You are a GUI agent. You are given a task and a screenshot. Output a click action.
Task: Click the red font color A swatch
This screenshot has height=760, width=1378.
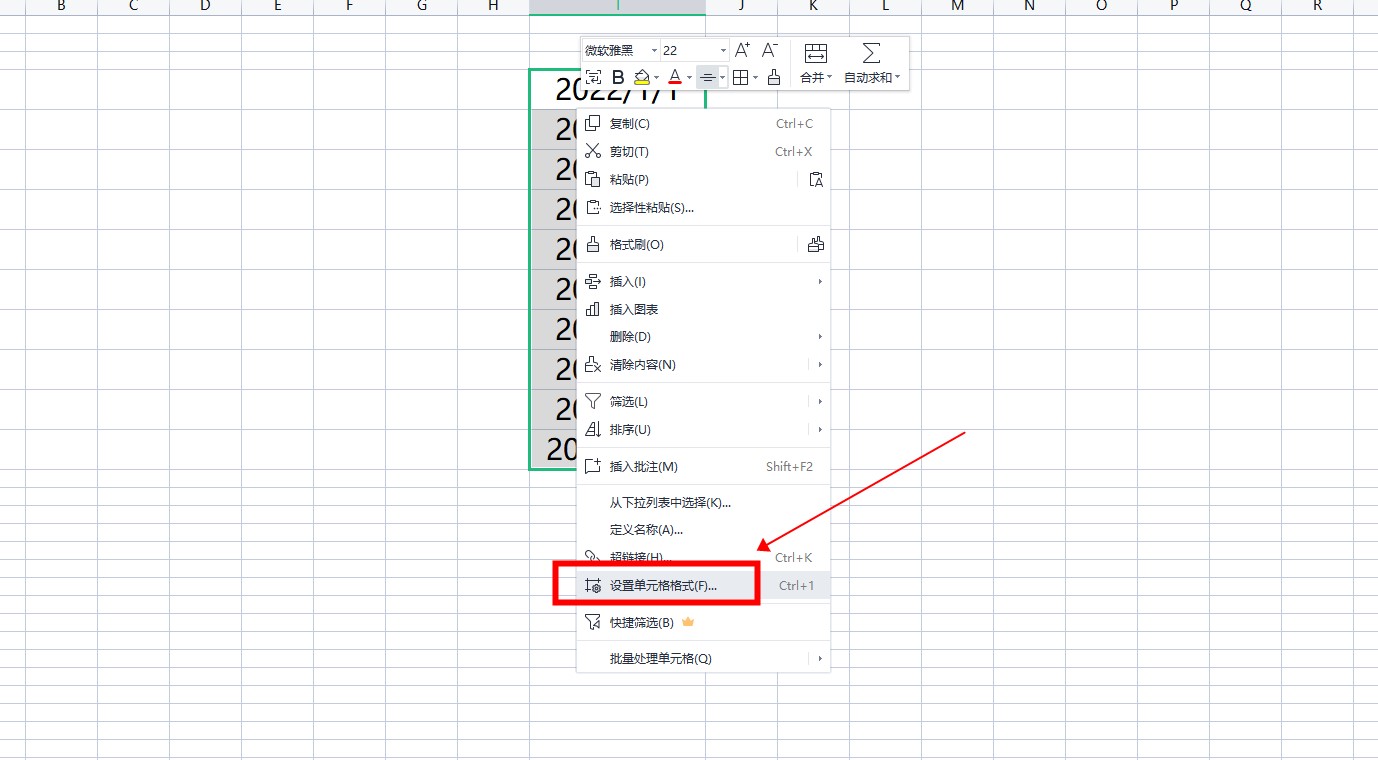point(675,77)
